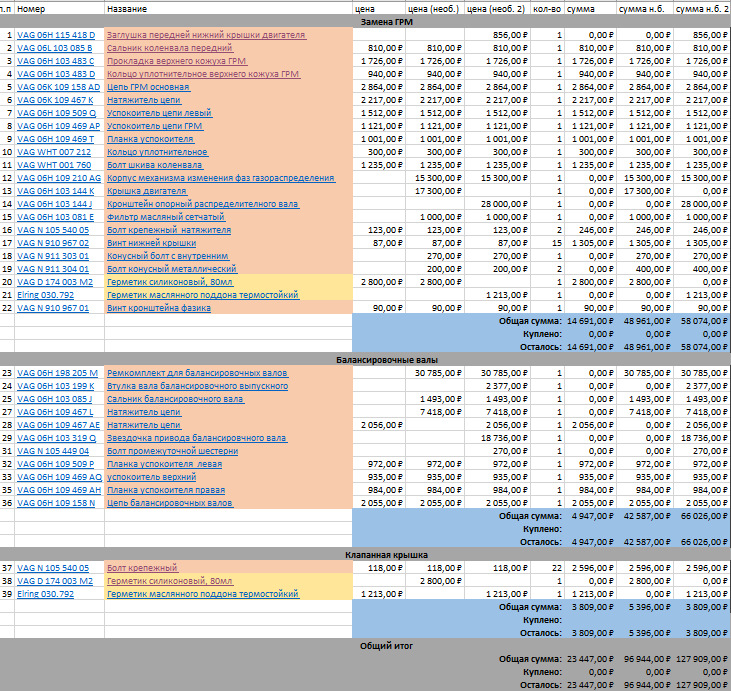Open link Цепь ГРМ основная
Screen dimensions: 731x691
coord(148,87)
